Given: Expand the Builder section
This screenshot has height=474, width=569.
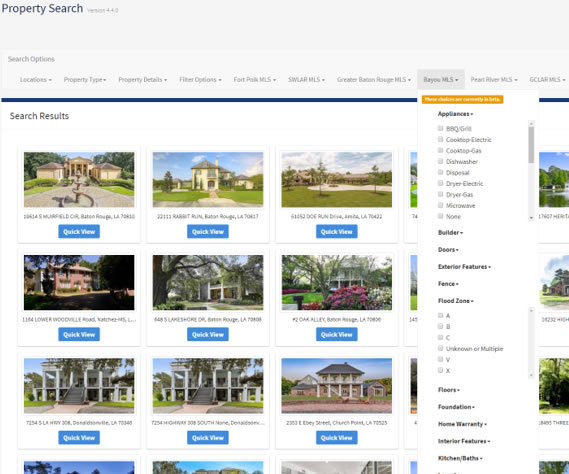Looking at the screenshot, I should [x=450, y=233].
